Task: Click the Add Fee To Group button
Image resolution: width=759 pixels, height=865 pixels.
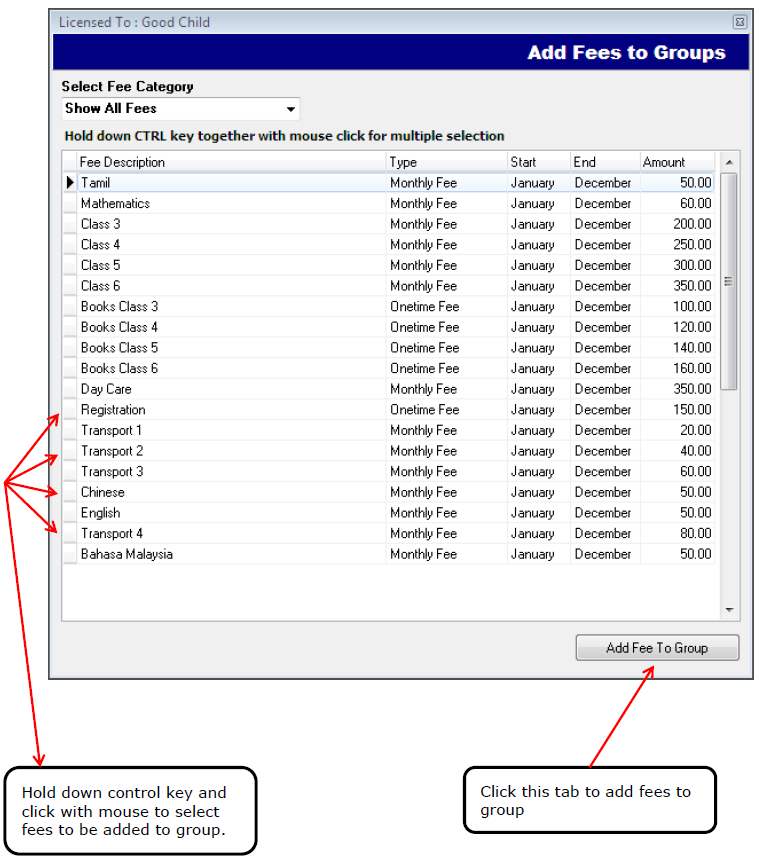Action: point(657,648)
